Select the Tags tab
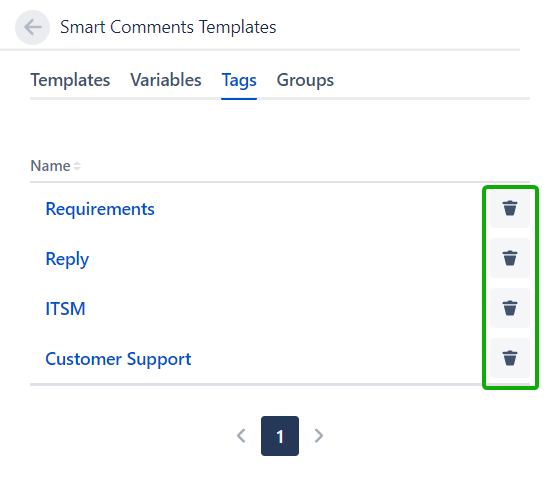The width and height of the screenshot is (553, 480). click(x=239, y=81)
